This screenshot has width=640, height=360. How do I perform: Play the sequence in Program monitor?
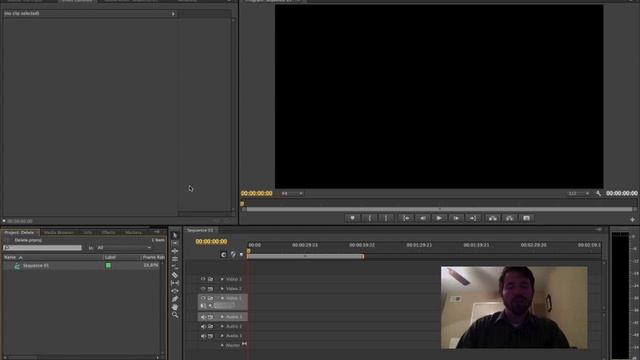(439, 218)
